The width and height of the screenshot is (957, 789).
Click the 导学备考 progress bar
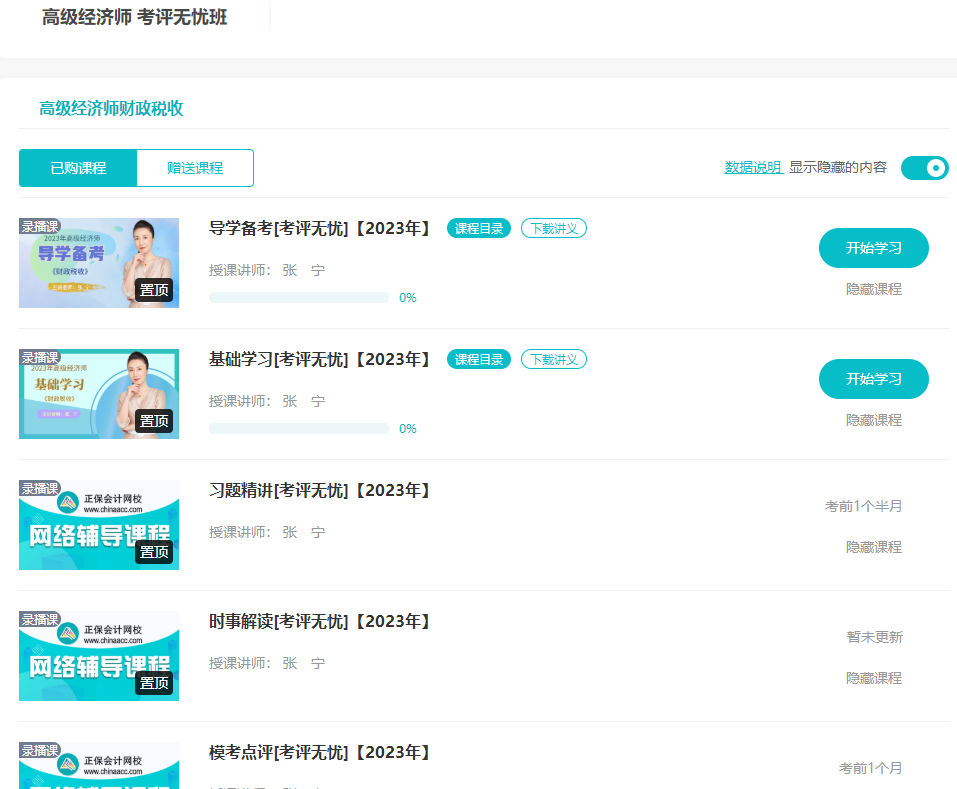click(x=298, y=298)
